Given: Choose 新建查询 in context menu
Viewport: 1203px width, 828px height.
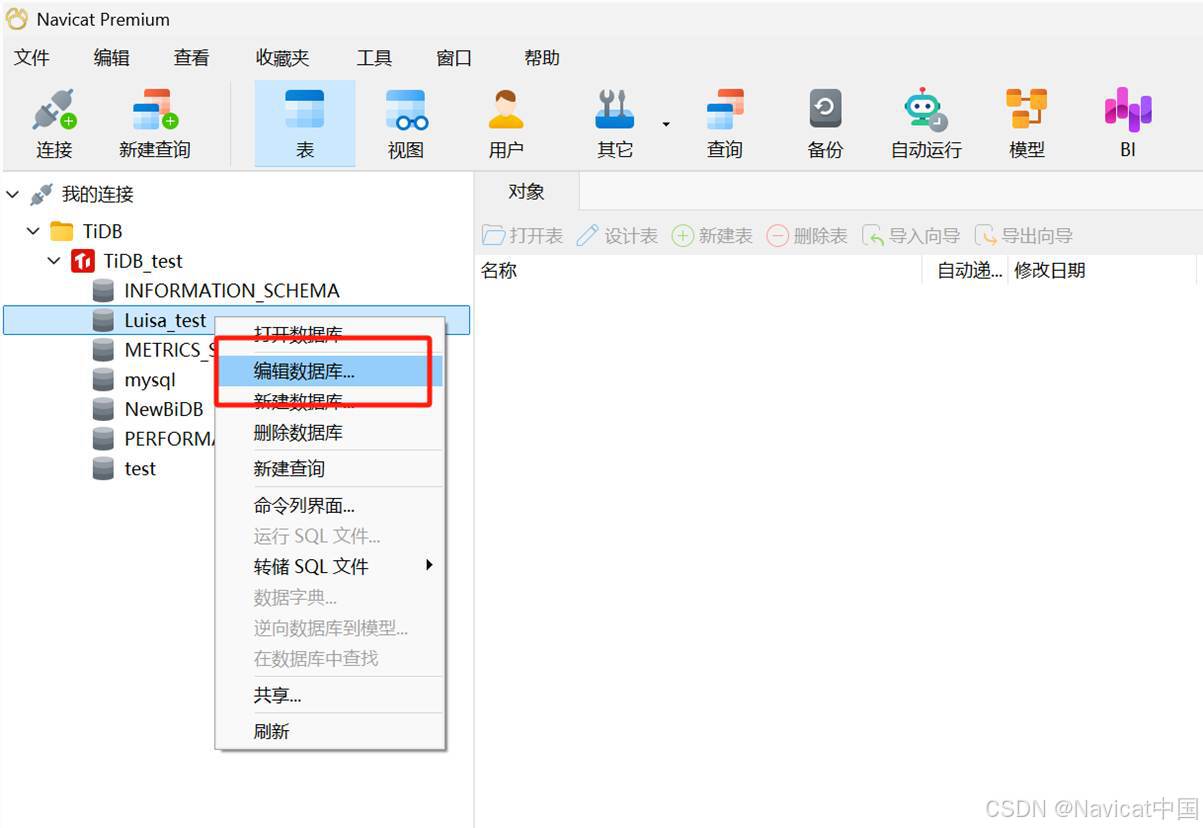Looking at the screenshot, I should [x=330, y=468].
